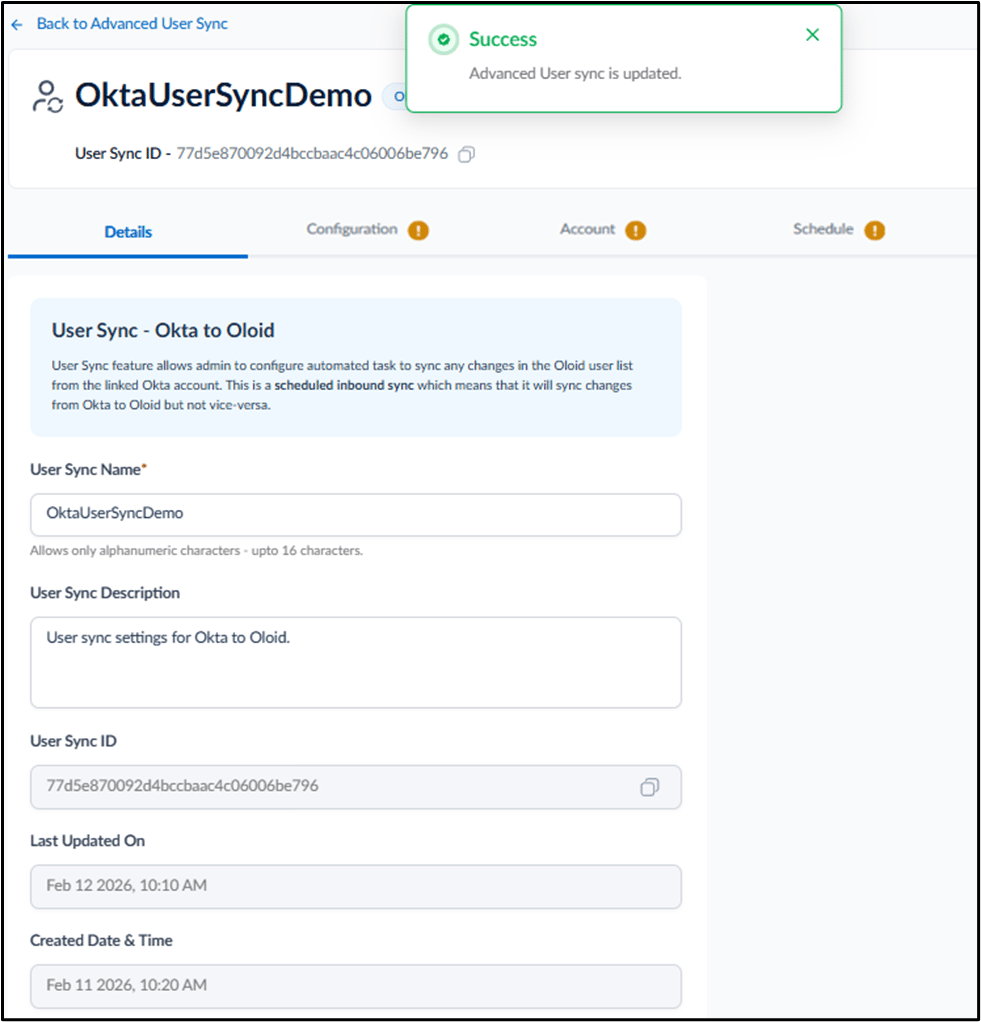Click the green Success checkmark icon
The width and height of the screenshot is (981, 1022).
(x=444, y=40)
